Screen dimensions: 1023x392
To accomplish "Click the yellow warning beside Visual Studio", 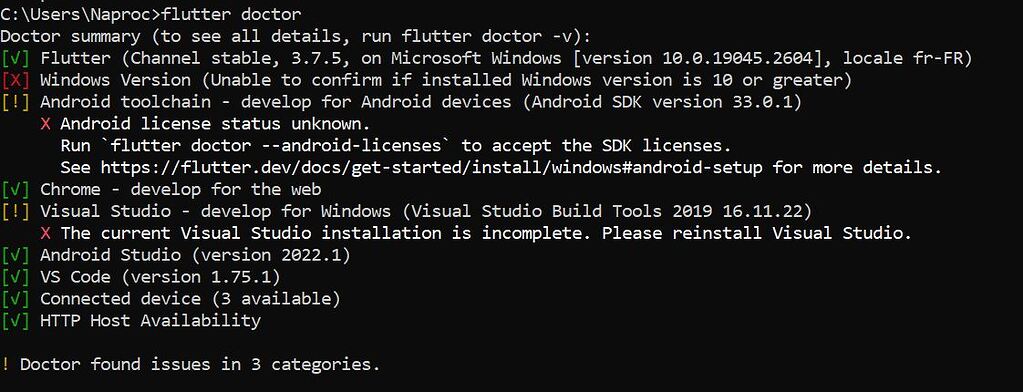I will (15, 211).
